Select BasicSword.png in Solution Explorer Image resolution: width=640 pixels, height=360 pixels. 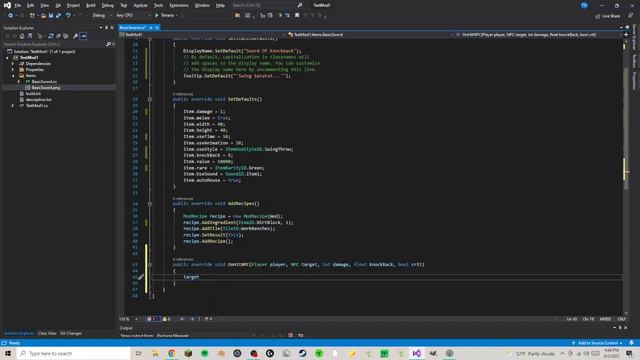pyautogui.click(x=46, y=88)
